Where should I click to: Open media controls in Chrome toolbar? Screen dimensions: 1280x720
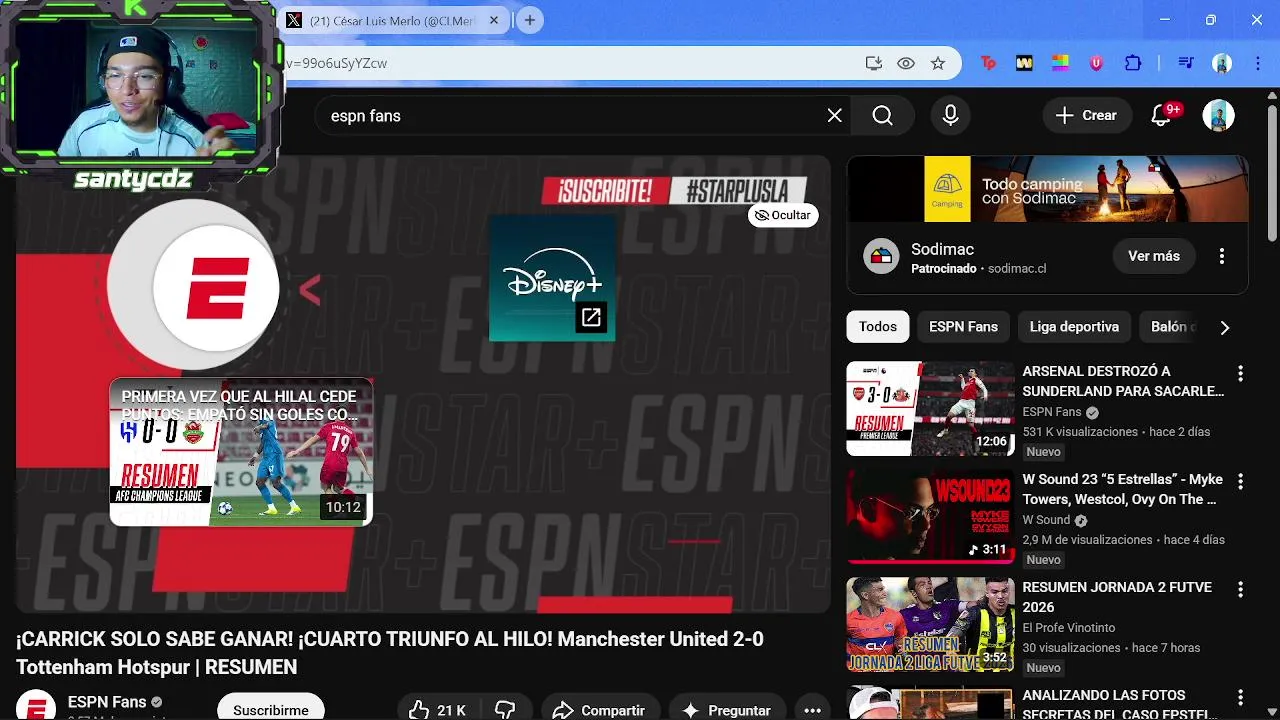(x=1186, y=63)
